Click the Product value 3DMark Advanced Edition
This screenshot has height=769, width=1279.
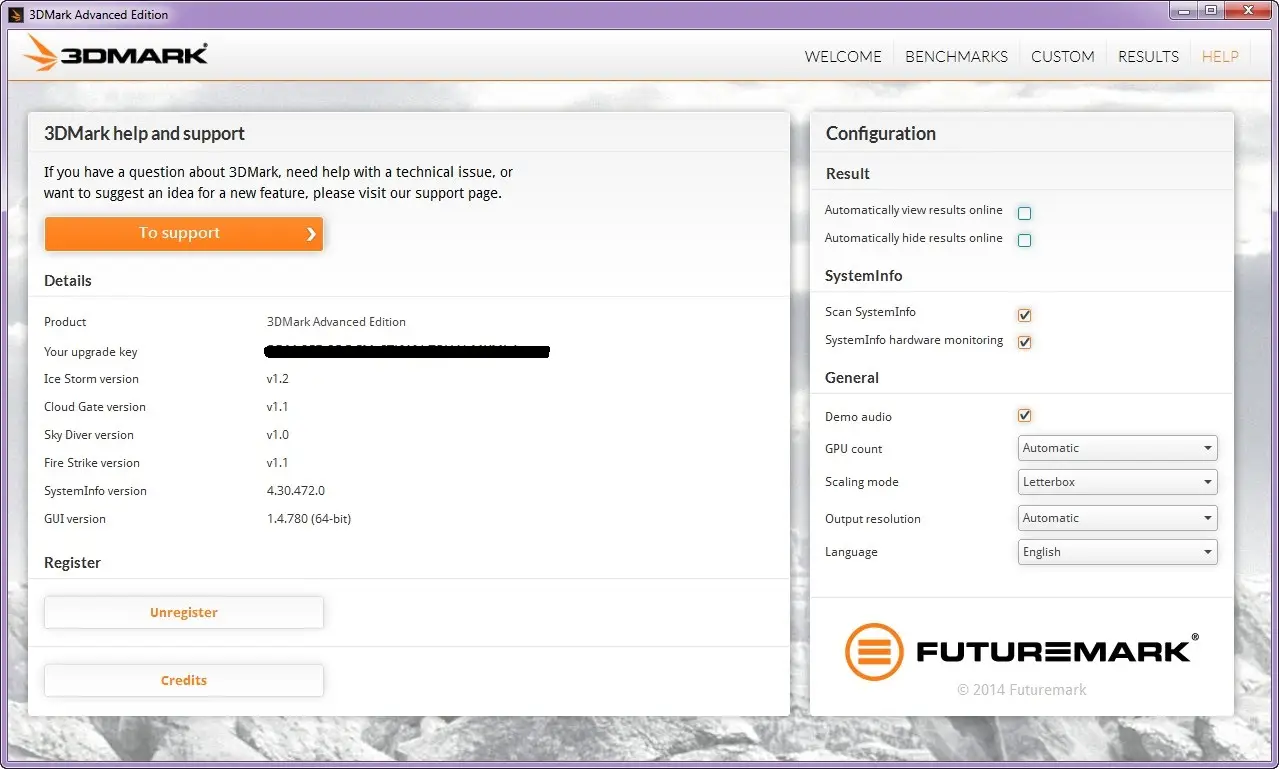336,322
